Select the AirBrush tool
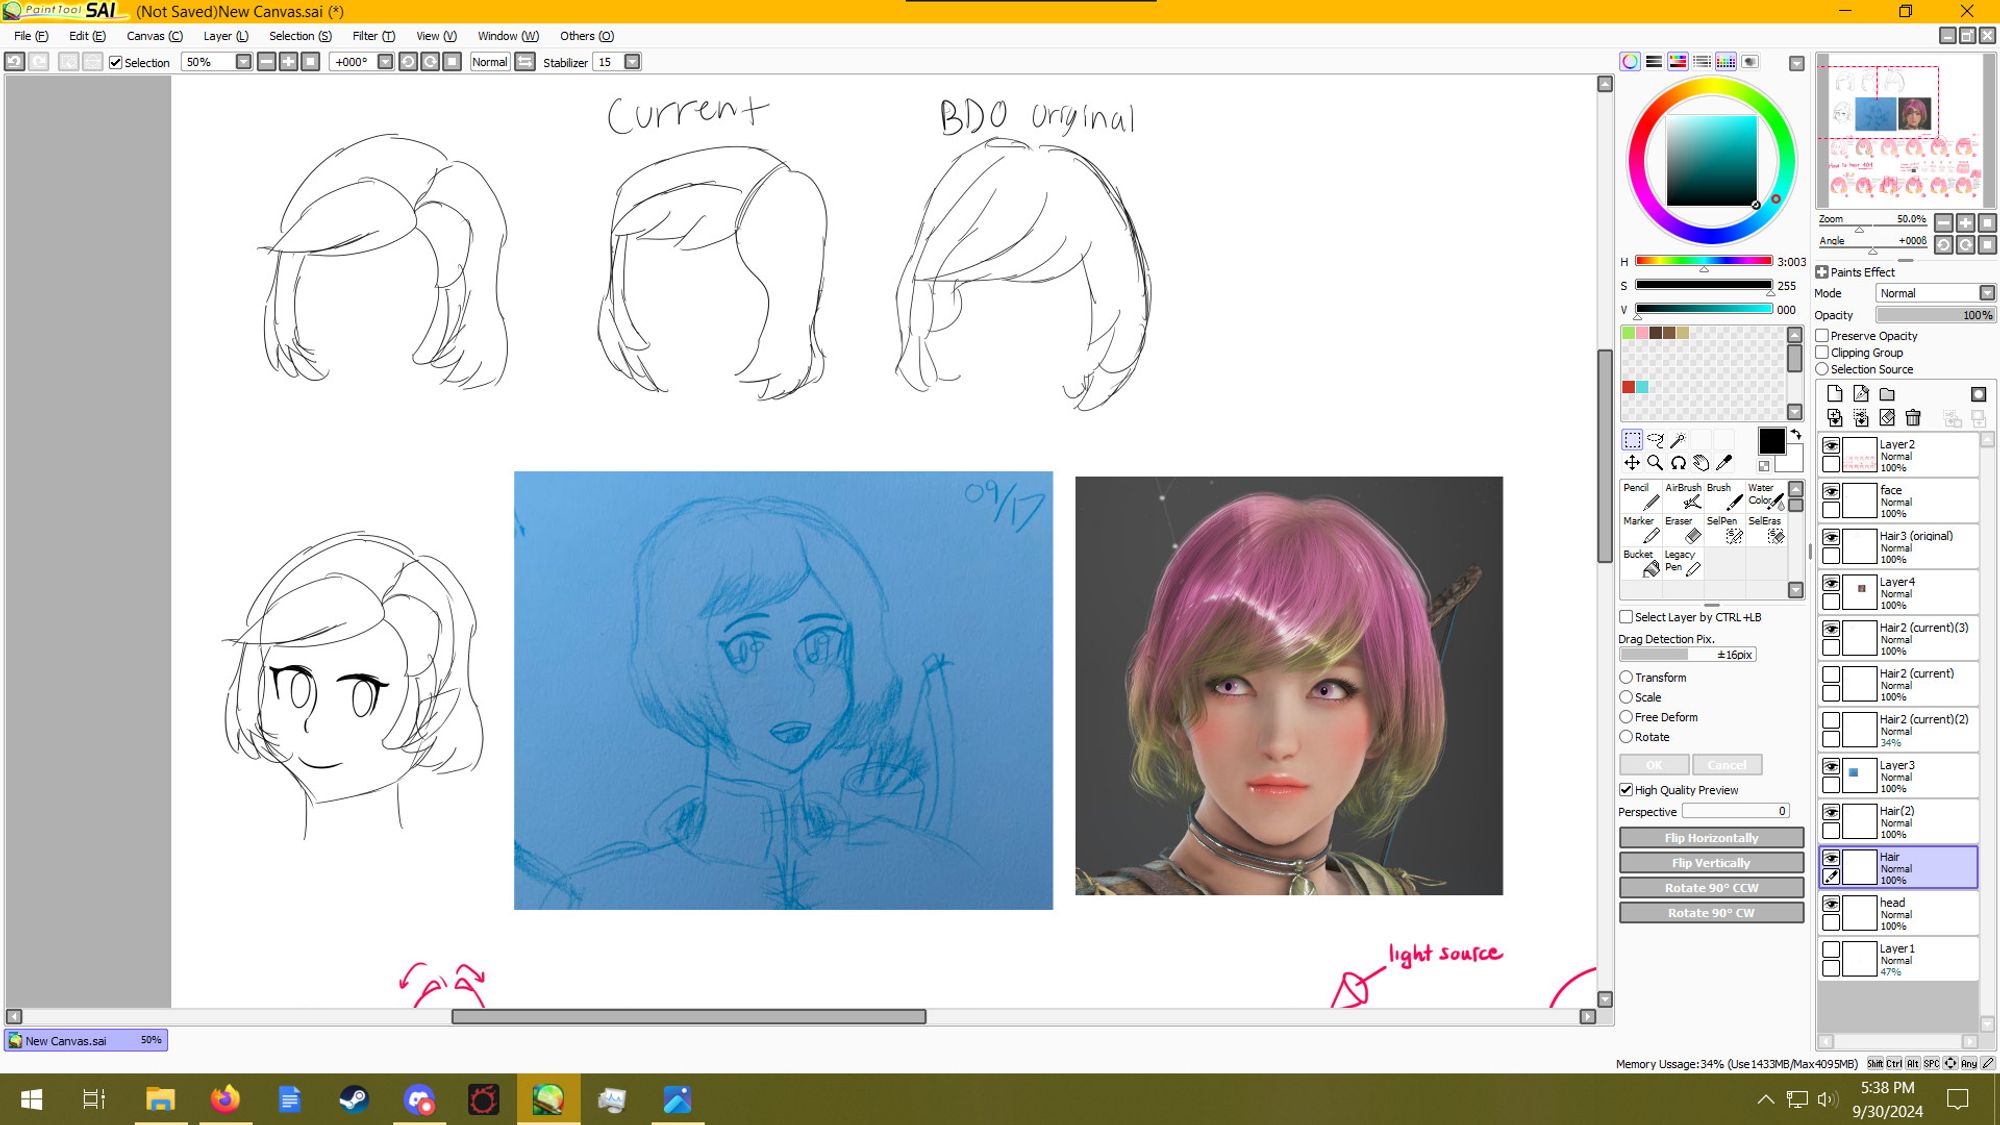2000x1125 pixels. (x=1683, y=496)
